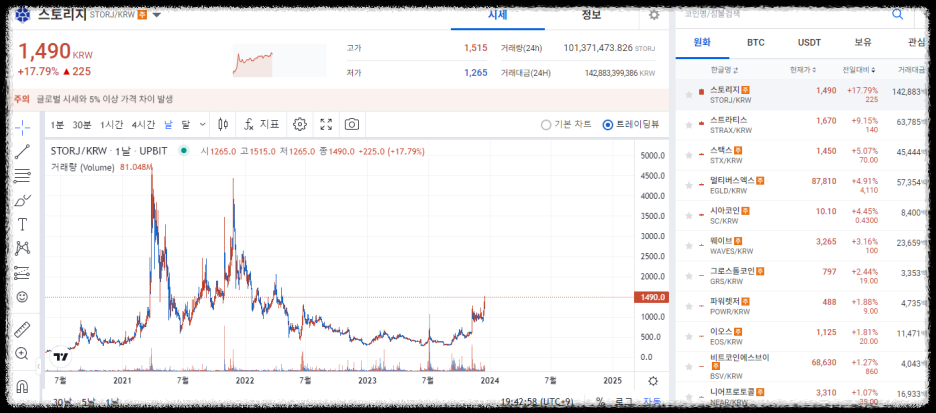Open page settings gear beside 정보 tab
The width and height of the screenshot is (936, 413).
654,15
